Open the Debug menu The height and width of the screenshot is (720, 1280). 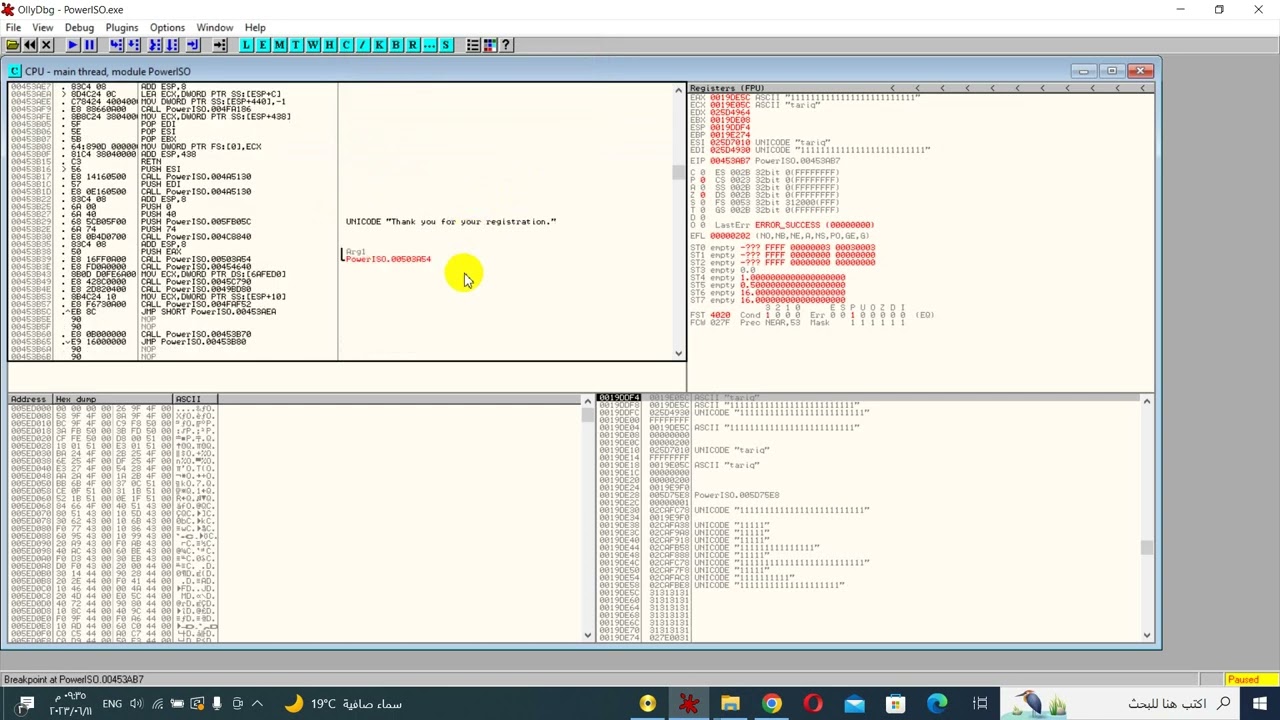pos(79,28)
